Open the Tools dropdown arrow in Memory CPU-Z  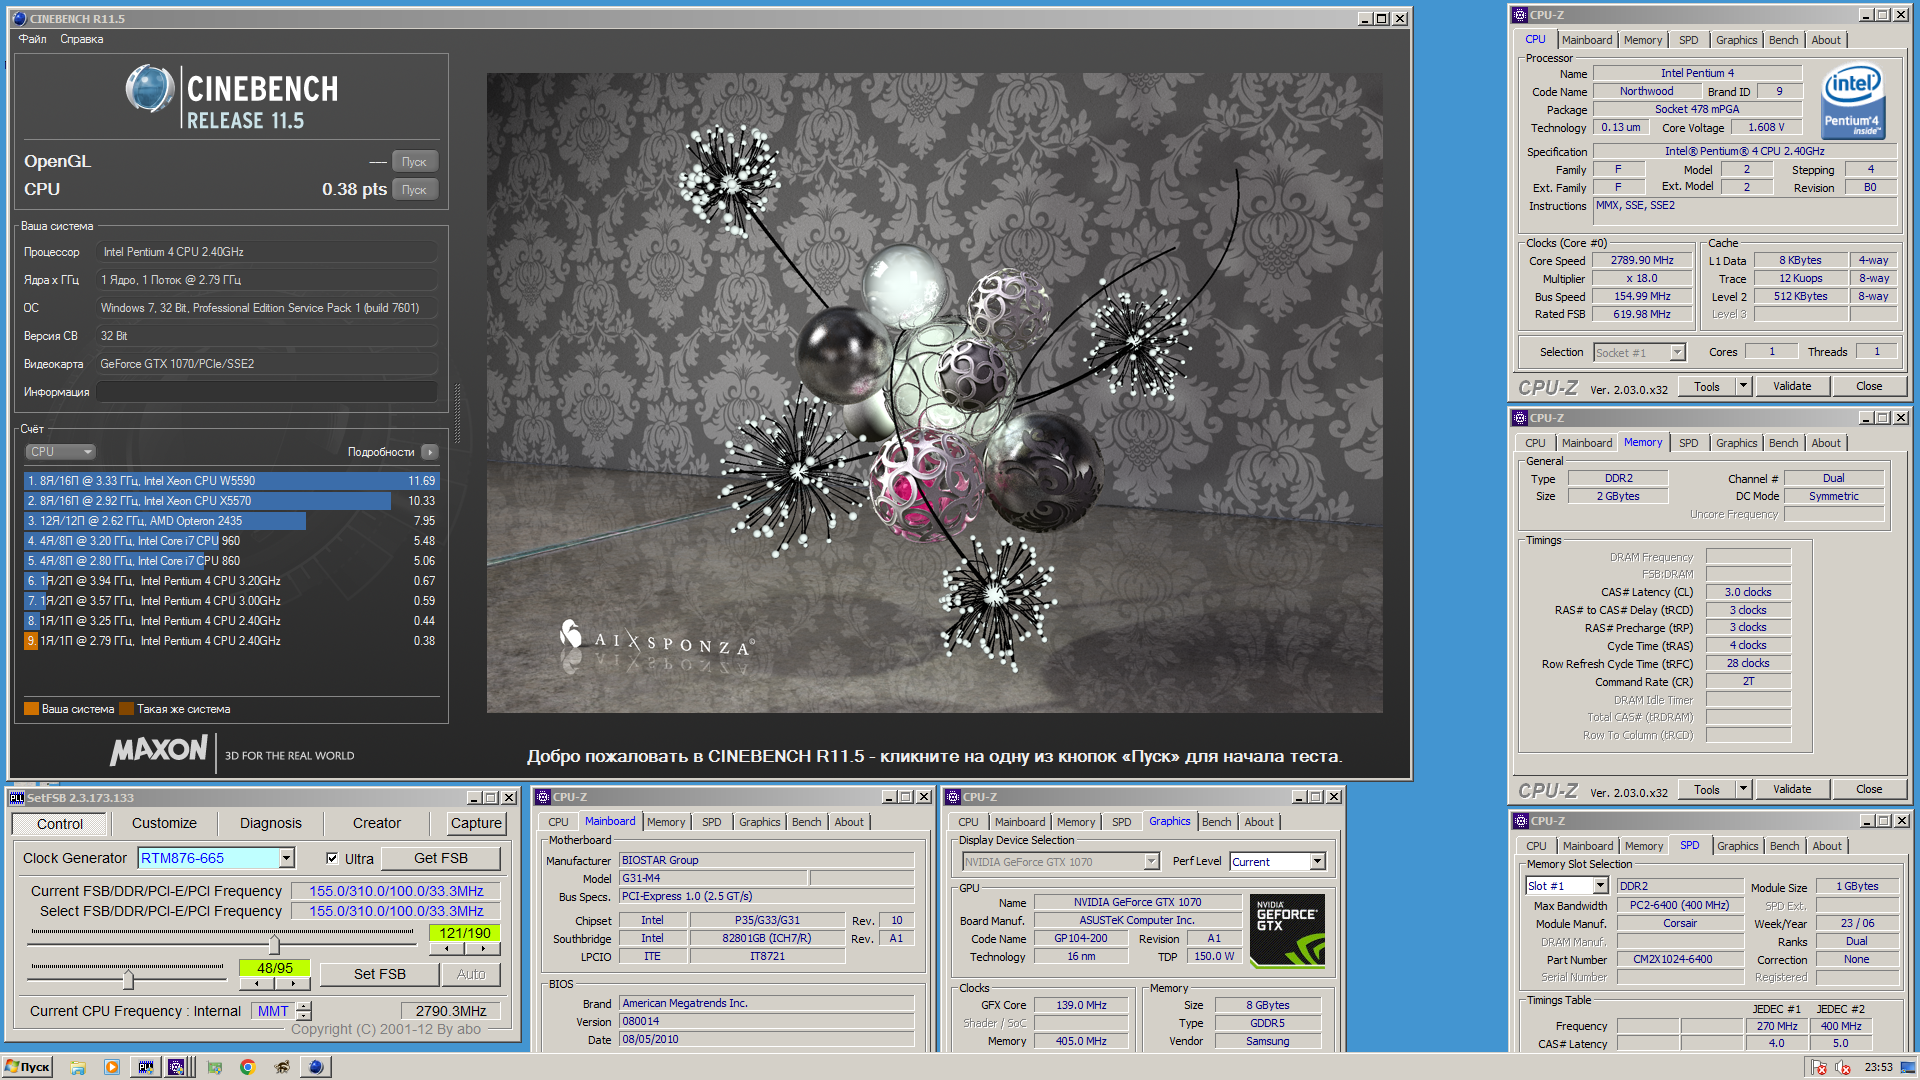click(1743, 789)
